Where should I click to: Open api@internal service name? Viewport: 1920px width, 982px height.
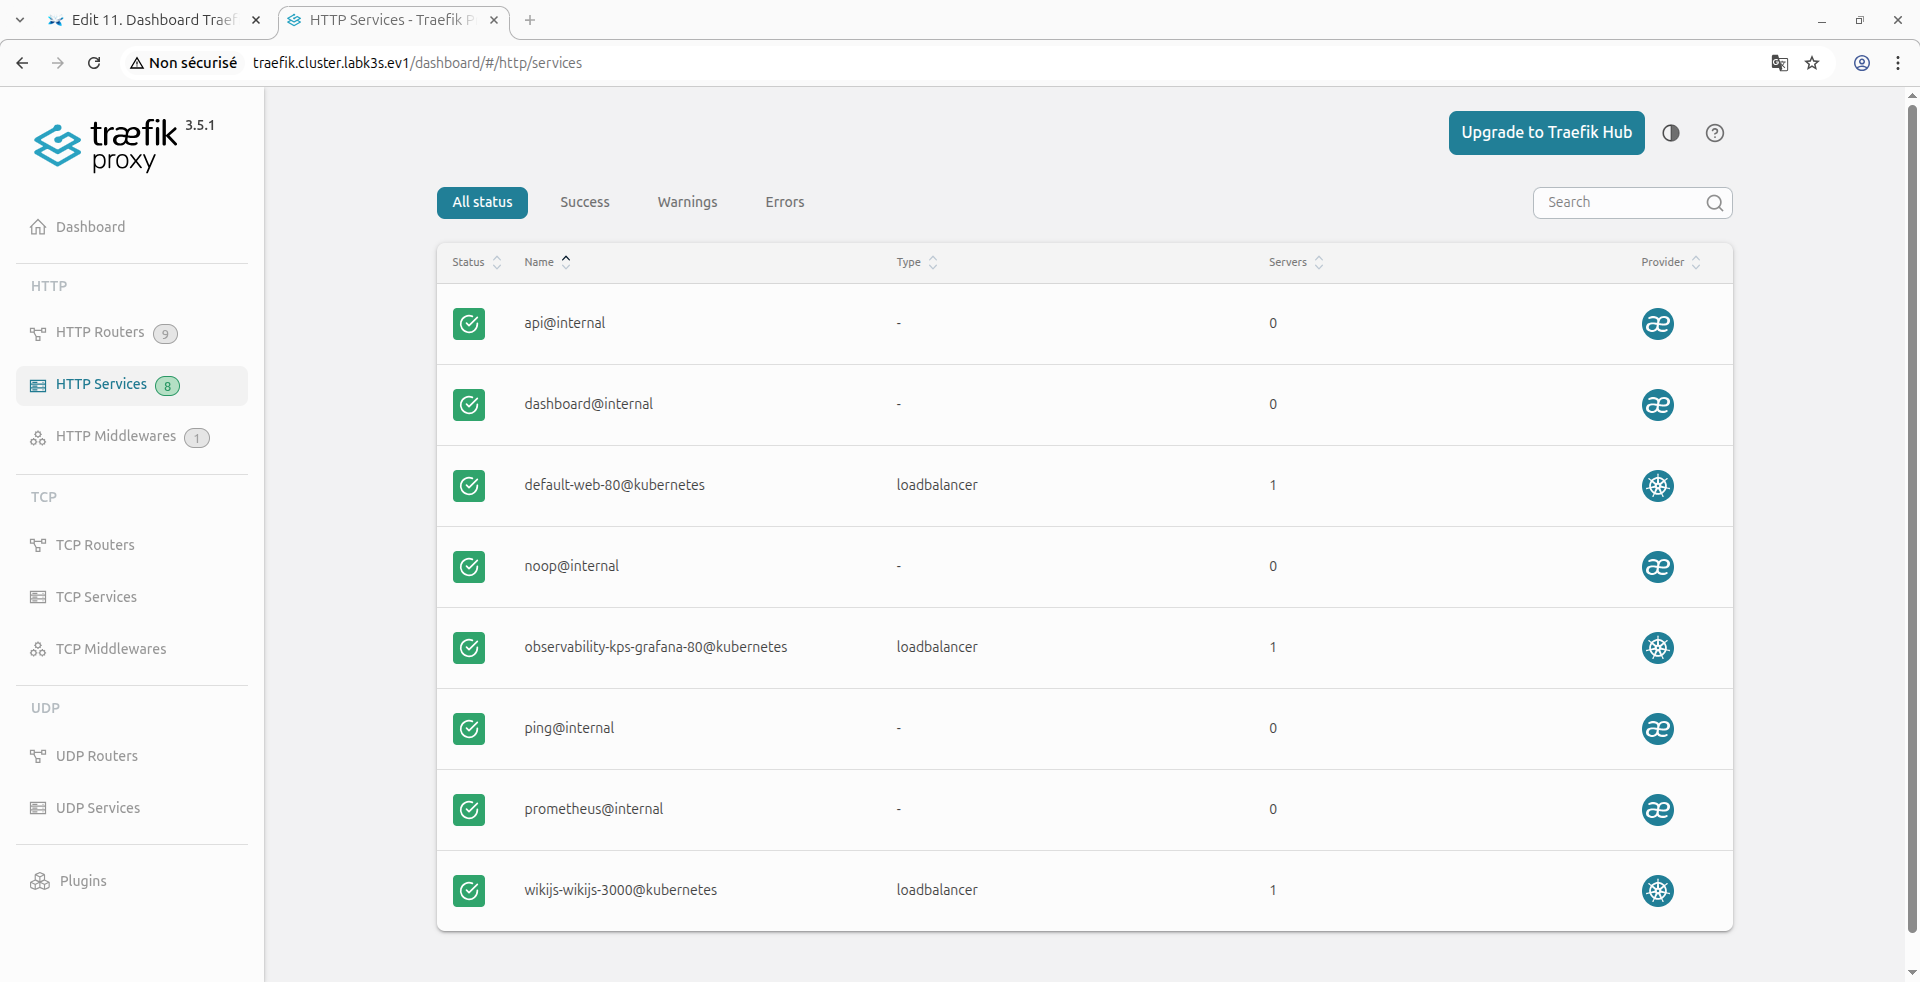coord(565,323)
